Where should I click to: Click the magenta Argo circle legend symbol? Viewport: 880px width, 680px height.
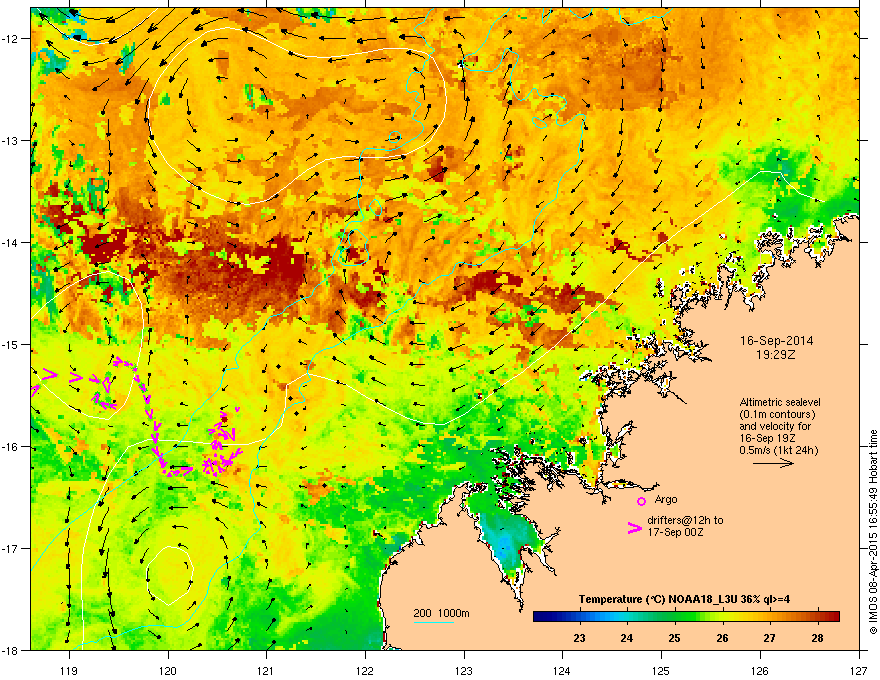click(x=641, y=501)
